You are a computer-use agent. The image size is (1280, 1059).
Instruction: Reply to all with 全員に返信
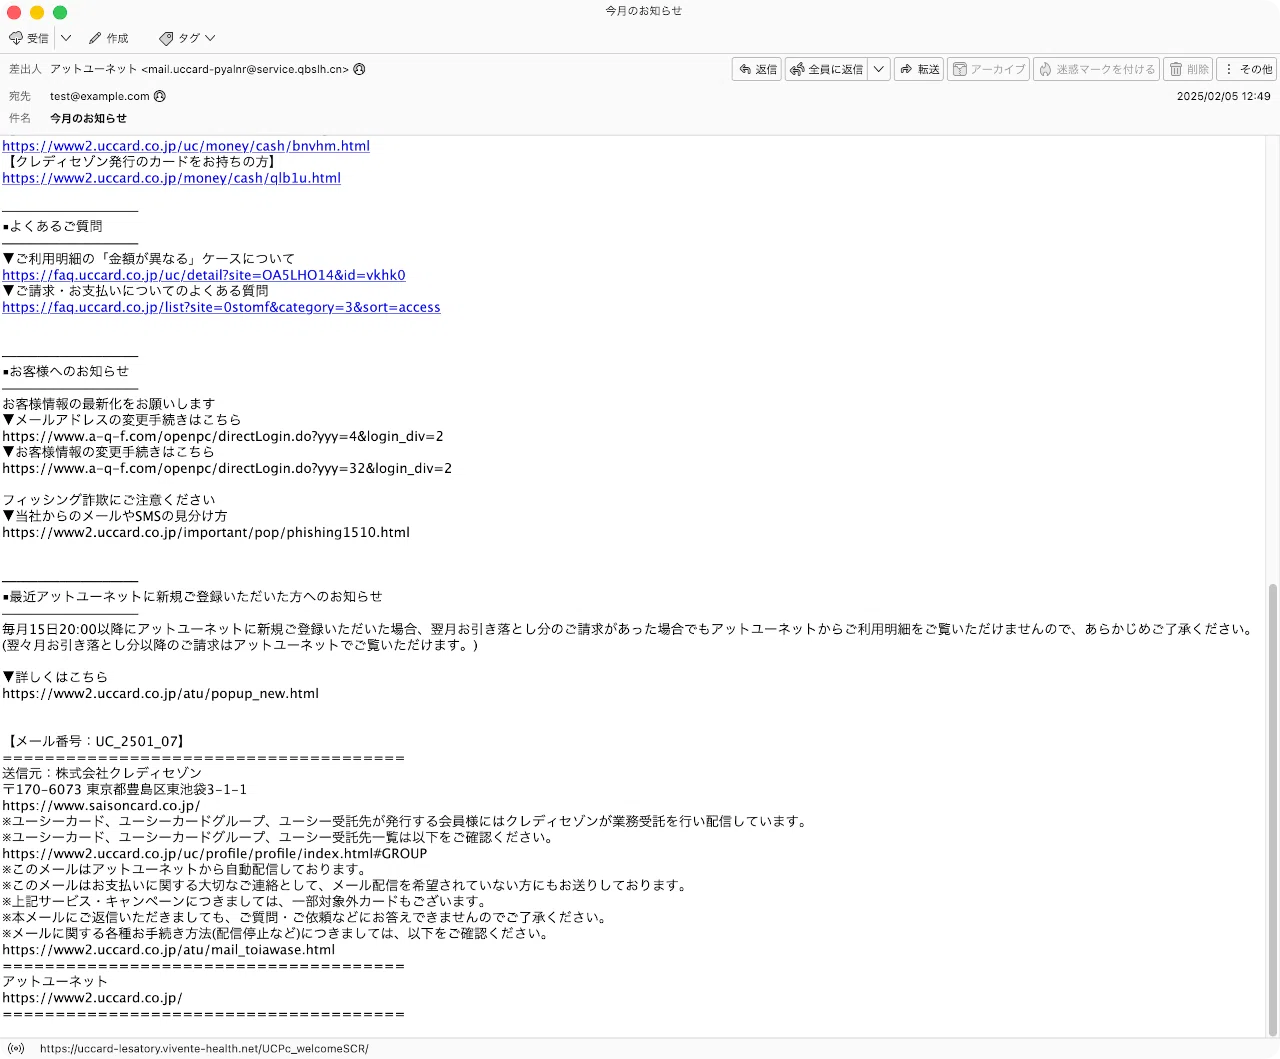[x=826, y=69]
